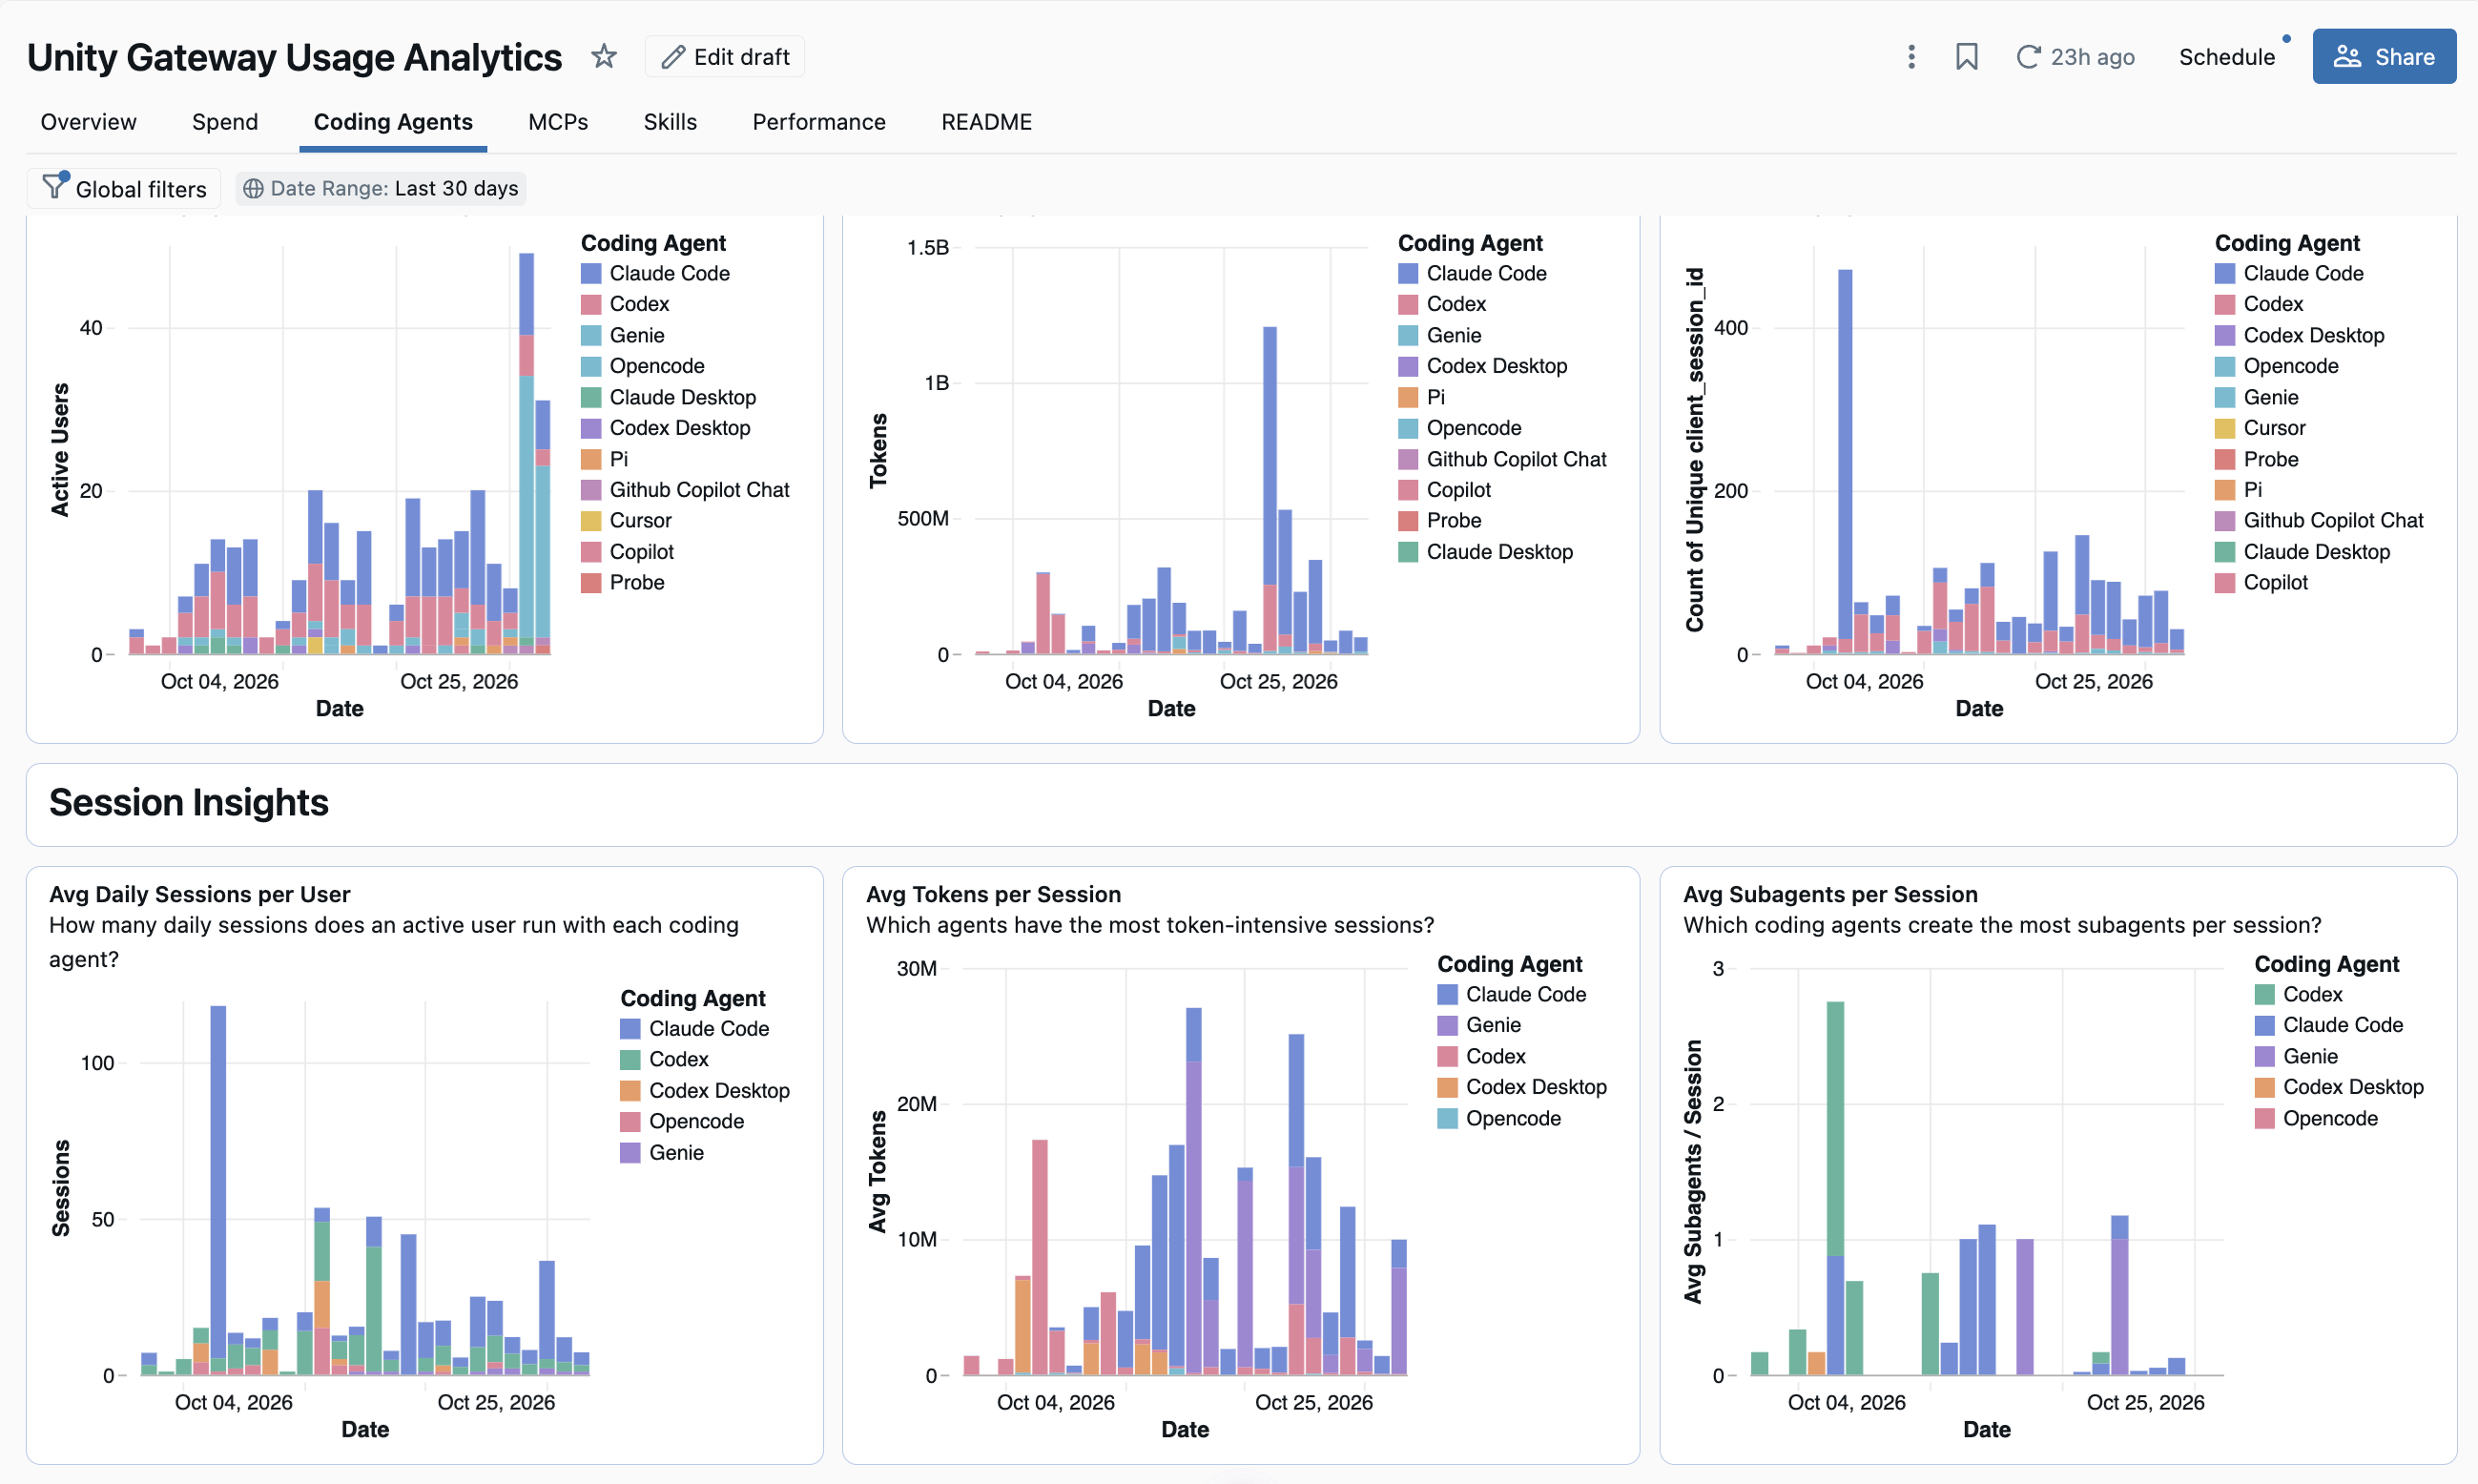The width and height of the screenshot is (2478, 1484).
Task: Switch to the MCPs tab
Action: [x=558, y=122]
